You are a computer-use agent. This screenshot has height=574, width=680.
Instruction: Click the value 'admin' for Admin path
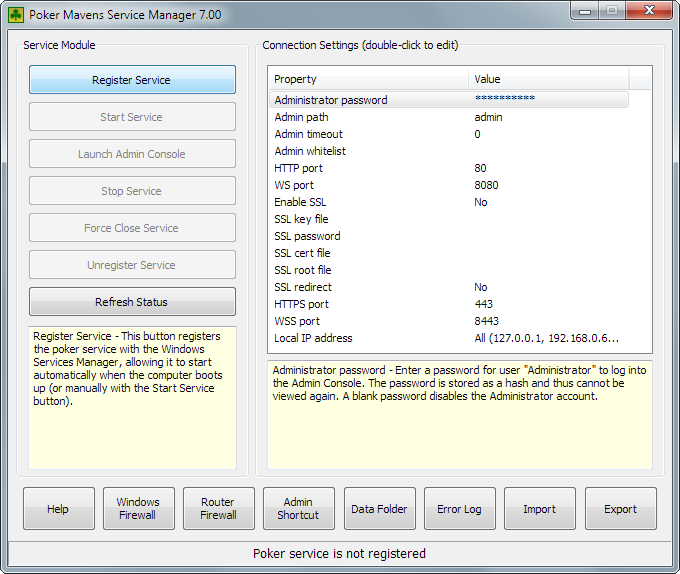pyautogui.click(x=488, y=117)
